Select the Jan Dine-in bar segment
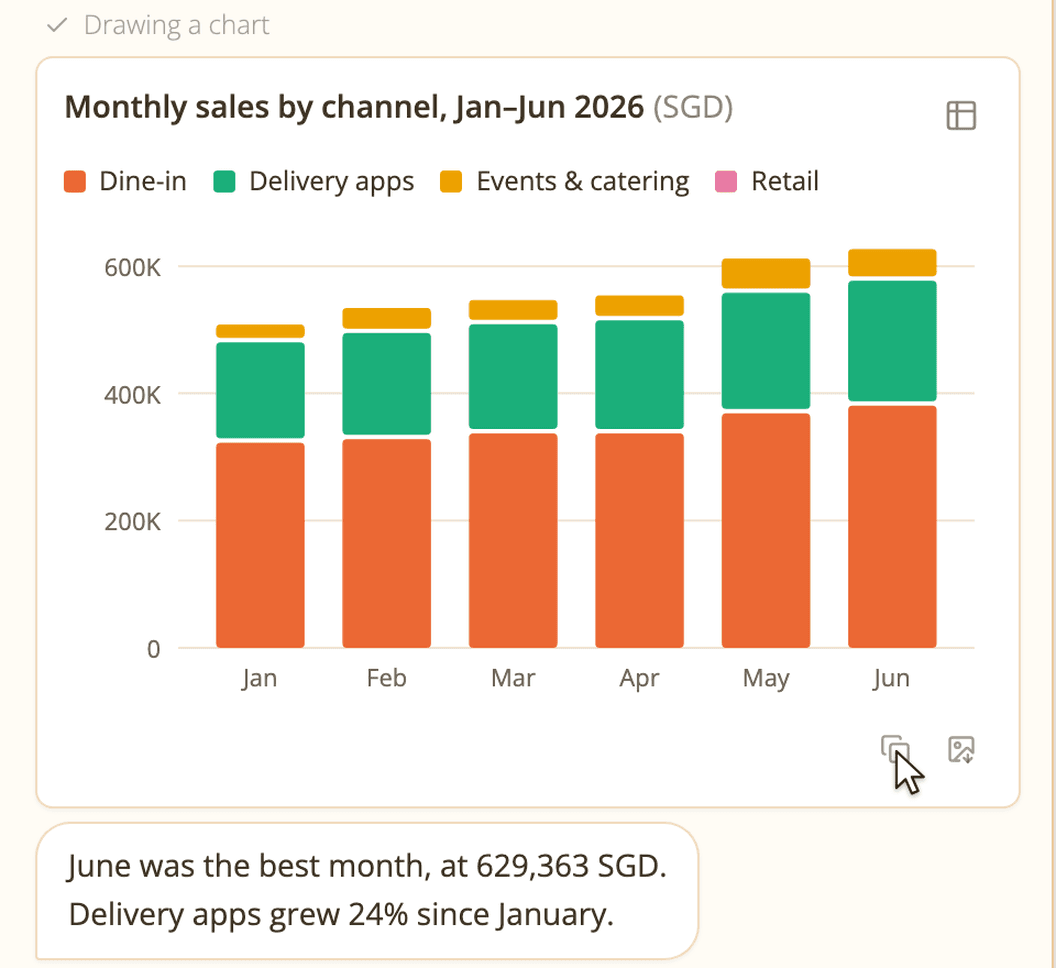1056x968 pixels. 261,545
